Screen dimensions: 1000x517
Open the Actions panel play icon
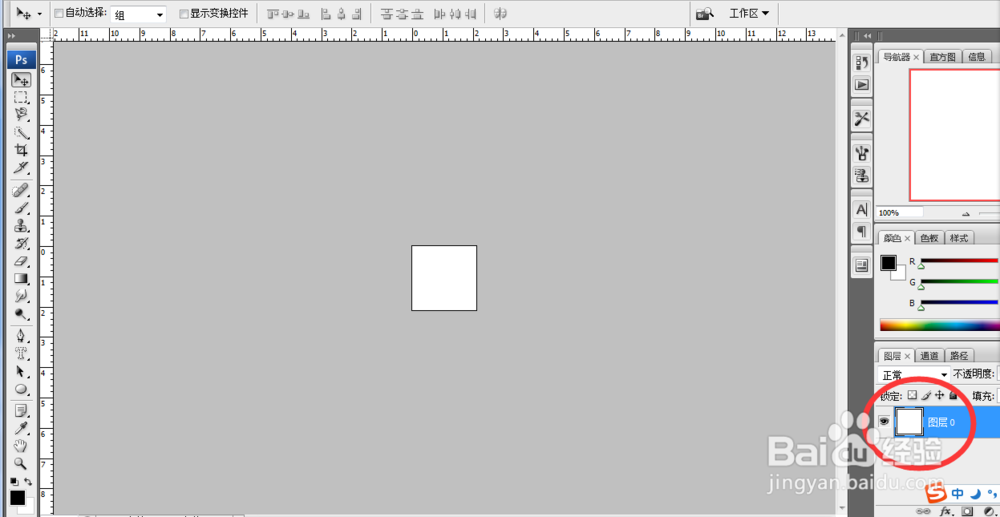(862, 84)
